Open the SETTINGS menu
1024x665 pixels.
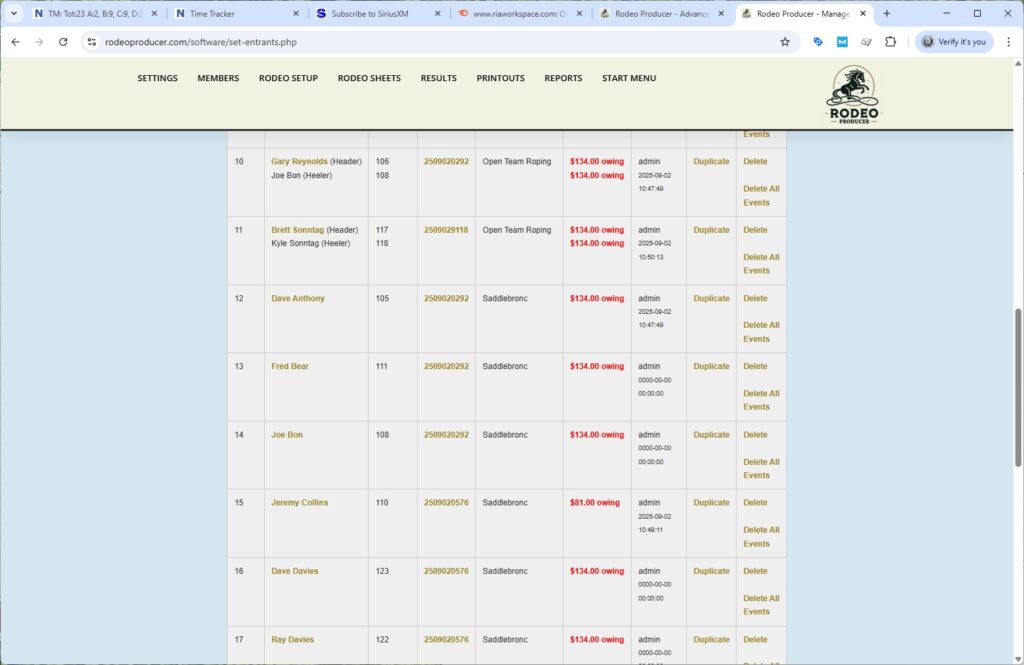[x=157, y=78]
